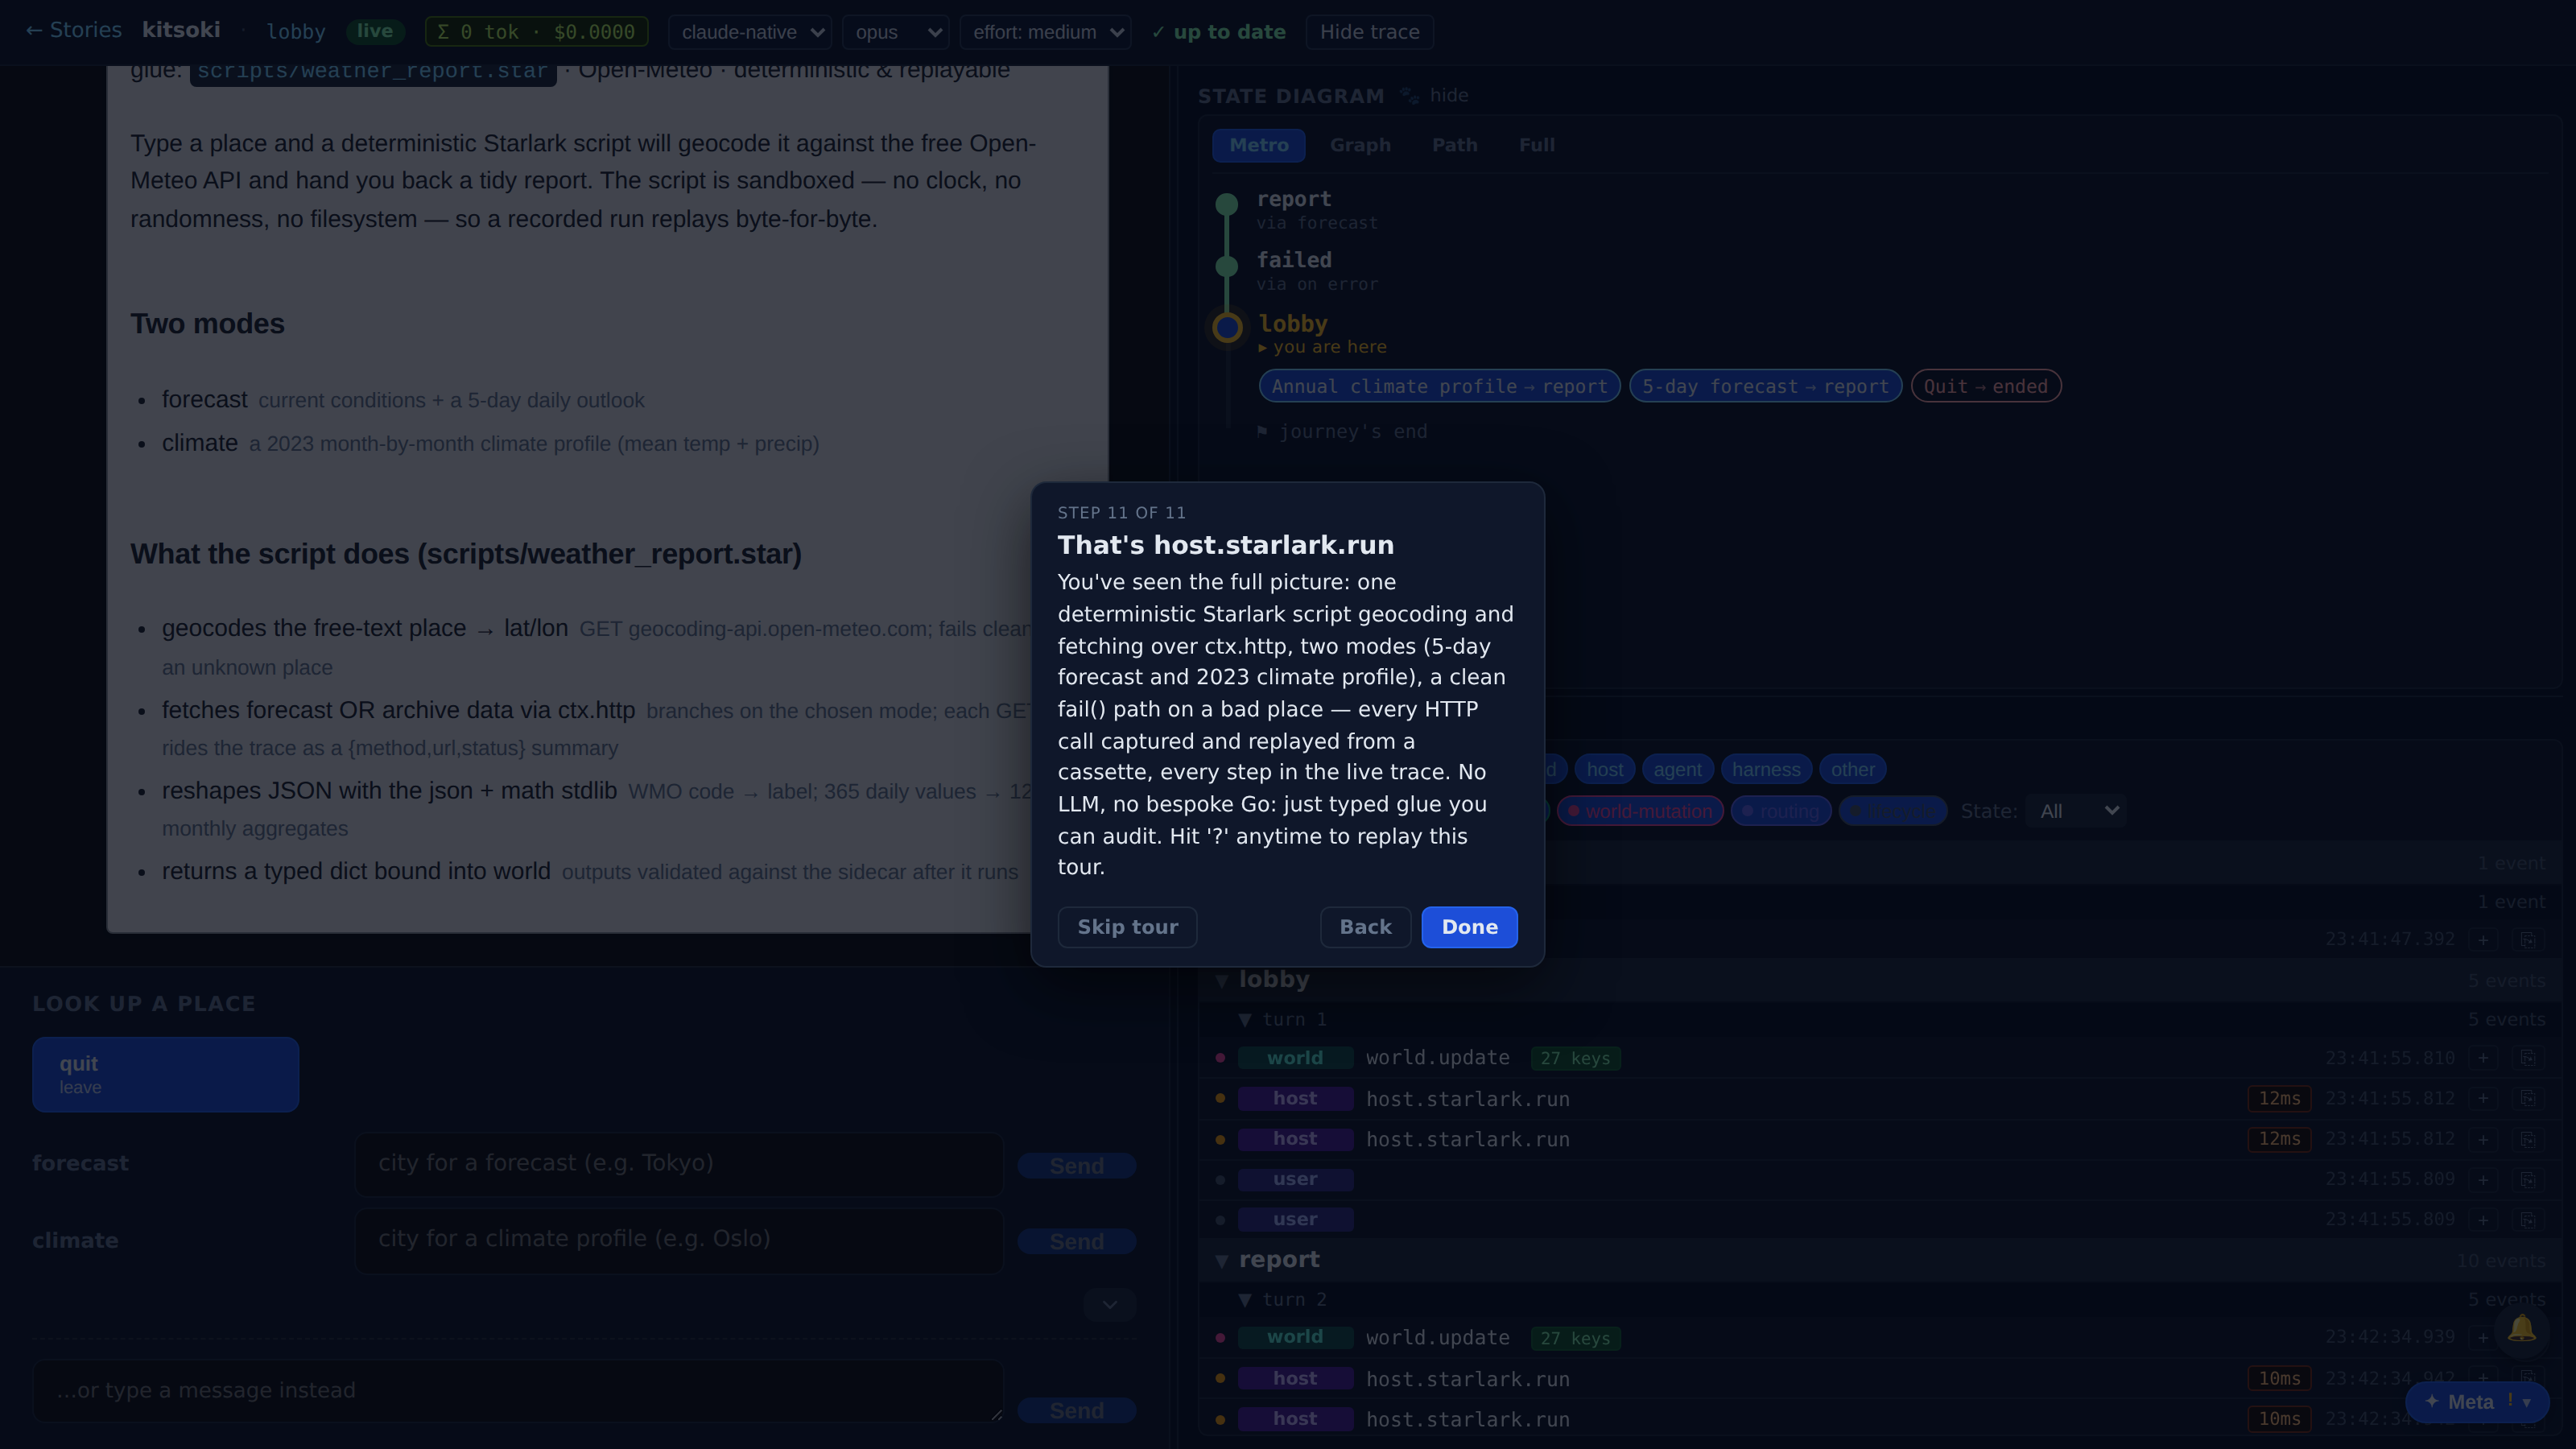Toggle the 'agent' filter chip
Viewport: 2576px width, 1449px height.
coord(1677,769)
